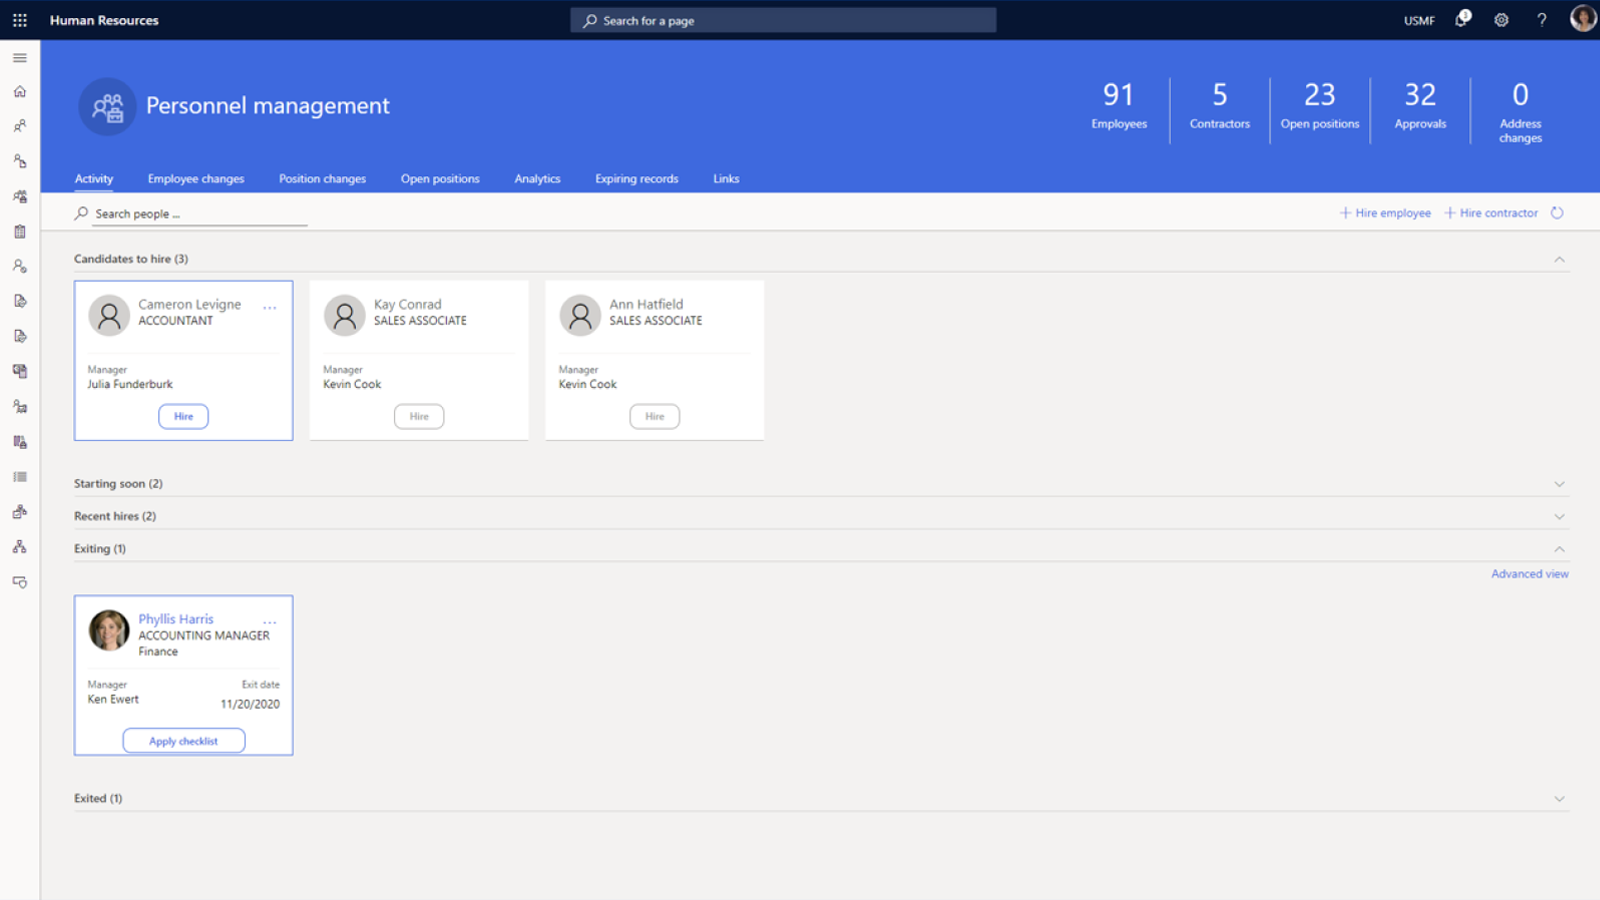
Task: Go to the Home icon in sidebar
Action: pos(20,92)
